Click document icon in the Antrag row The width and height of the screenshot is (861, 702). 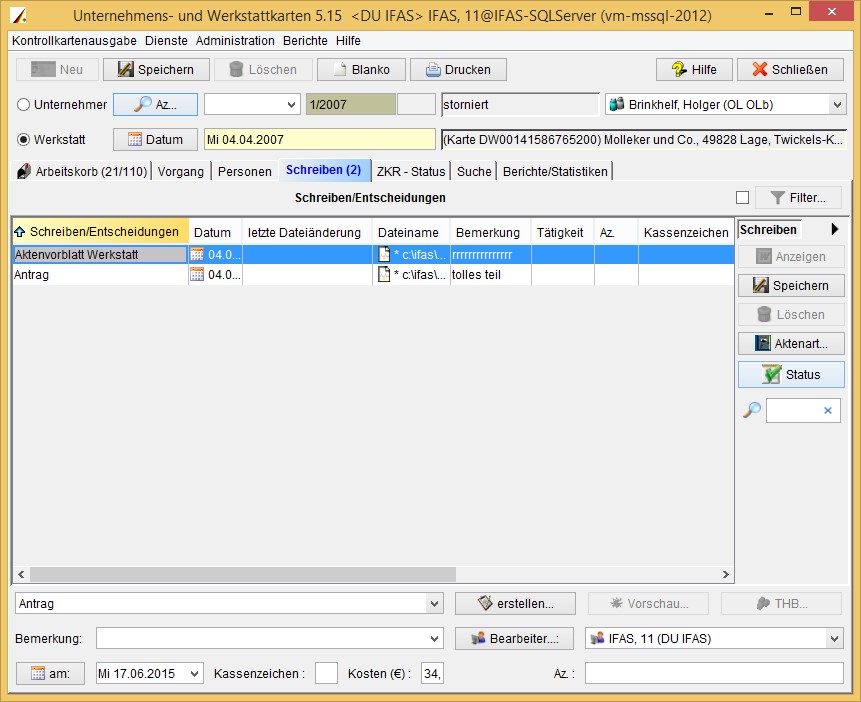pyautogui.click(x=384, y=274)
